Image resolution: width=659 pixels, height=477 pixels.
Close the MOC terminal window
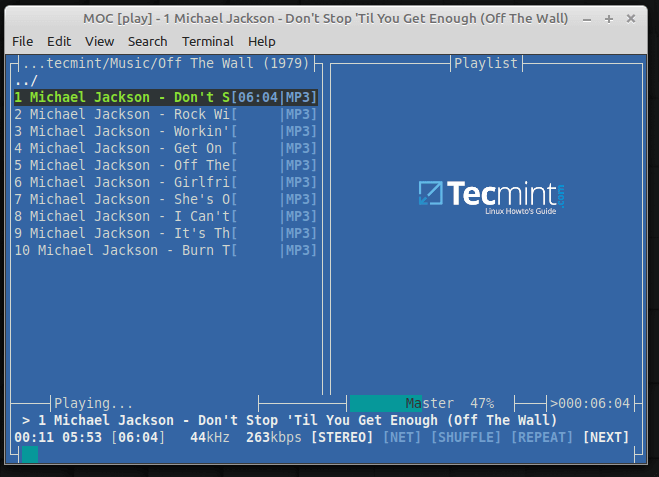click(630, 19)
